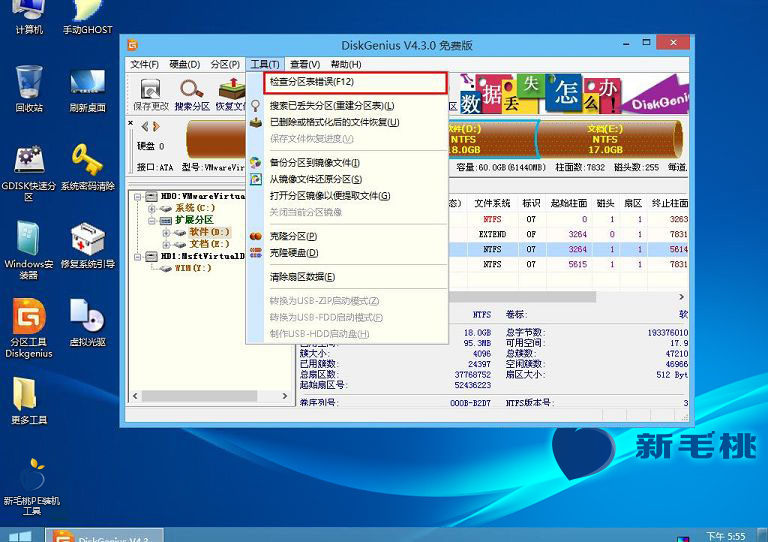Viewport: 768px width, 542px height.
Task: Select 文档(E:) in the disk tree
Action: pos(209,244)
